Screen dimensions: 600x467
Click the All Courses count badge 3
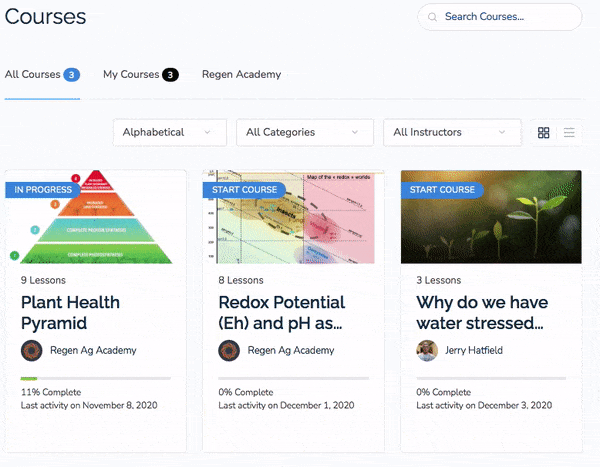click(x=72, y=75)
